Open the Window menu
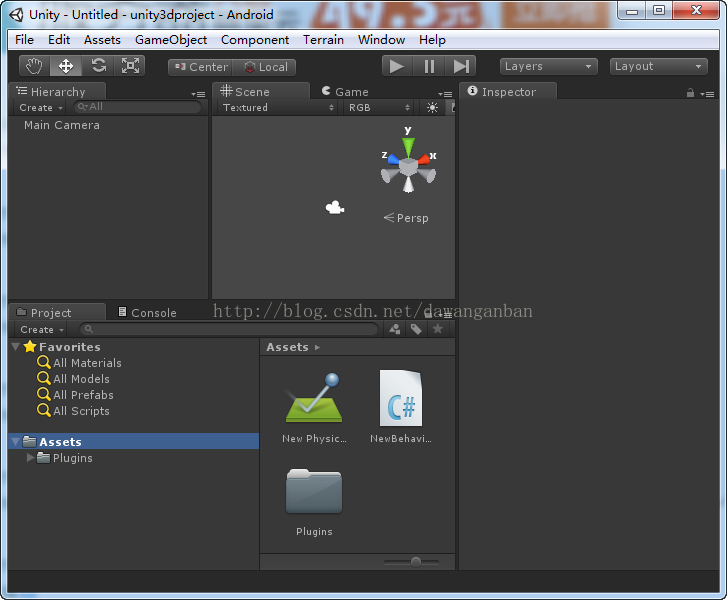The image size is (727, 600). 382,40
